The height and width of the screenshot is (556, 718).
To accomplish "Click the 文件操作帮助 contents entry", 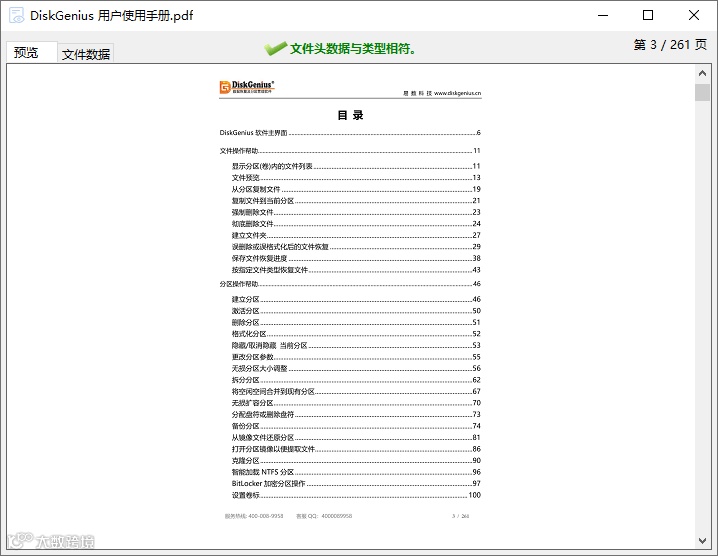I will 350,151.
